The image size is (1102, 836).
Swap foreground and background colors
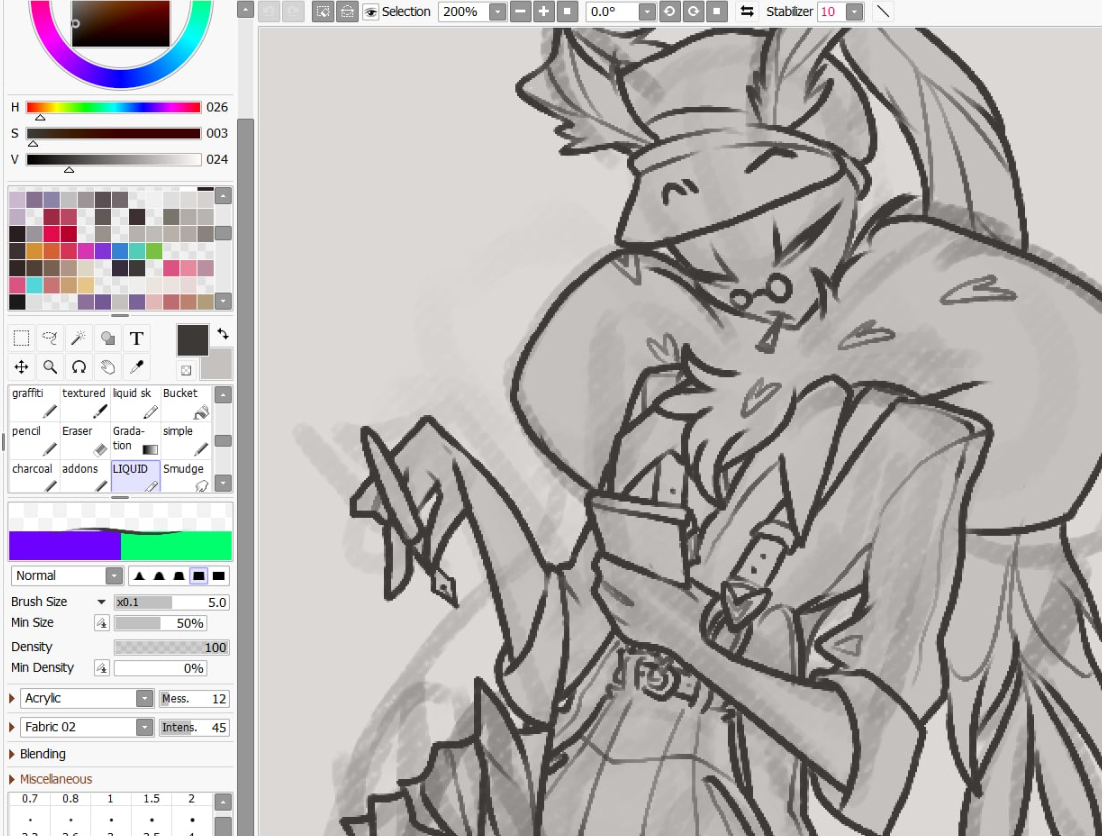pos(222,334)
